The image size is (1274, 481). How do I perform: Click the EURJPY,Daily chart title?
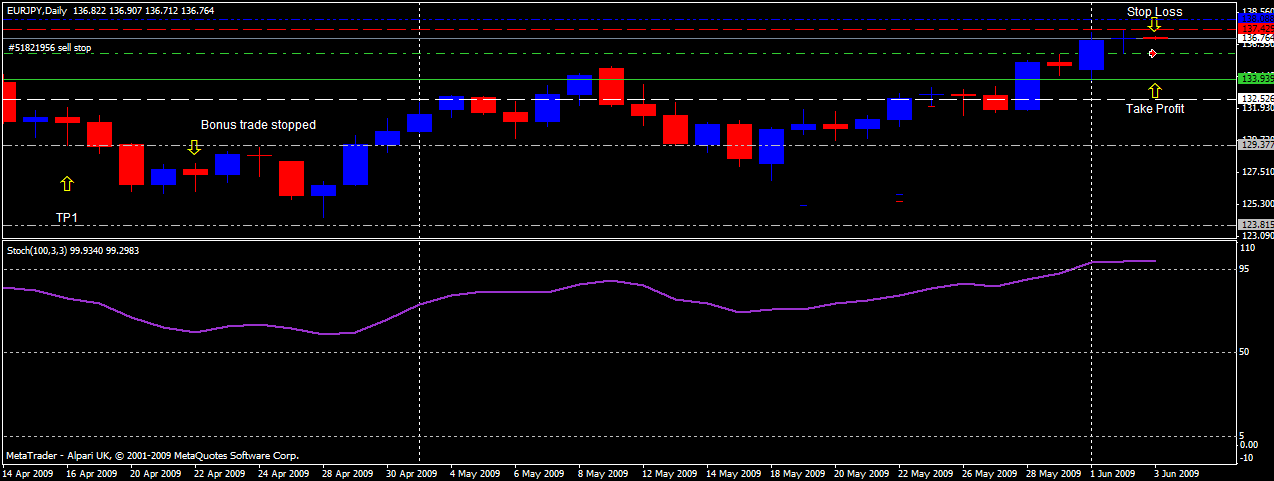(37, 10)
